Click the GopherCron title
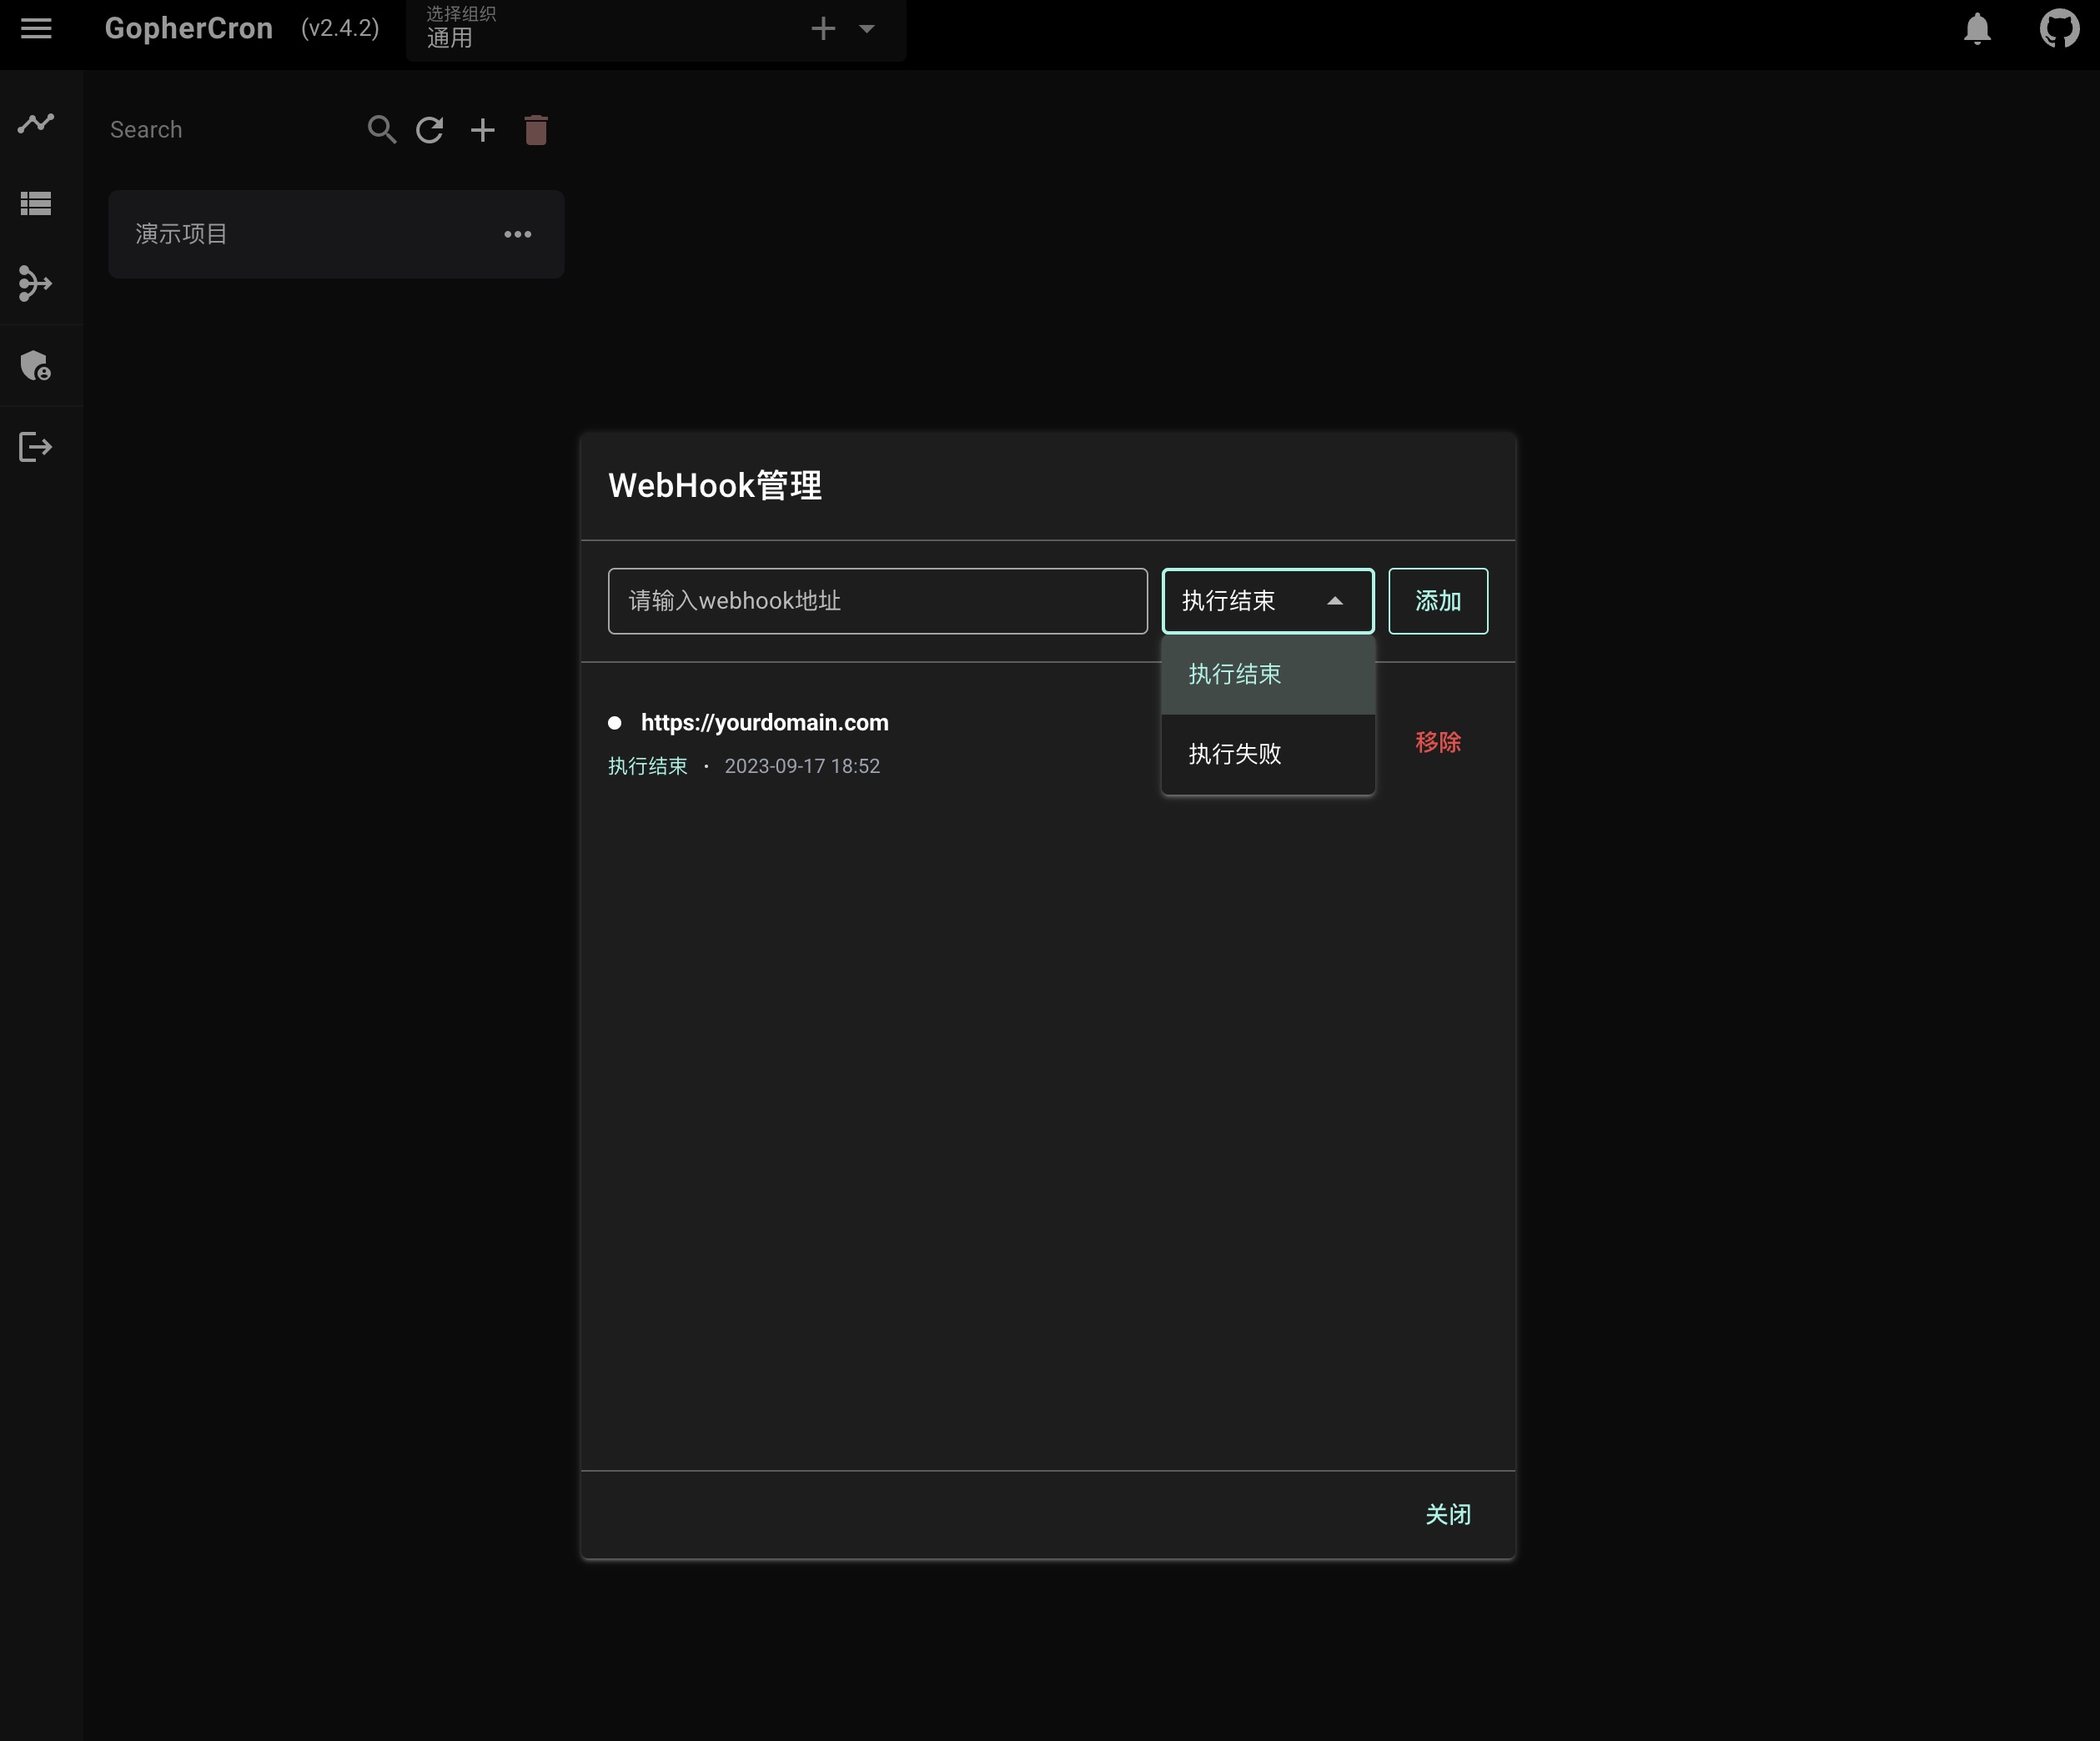 [x=188, y=28]
